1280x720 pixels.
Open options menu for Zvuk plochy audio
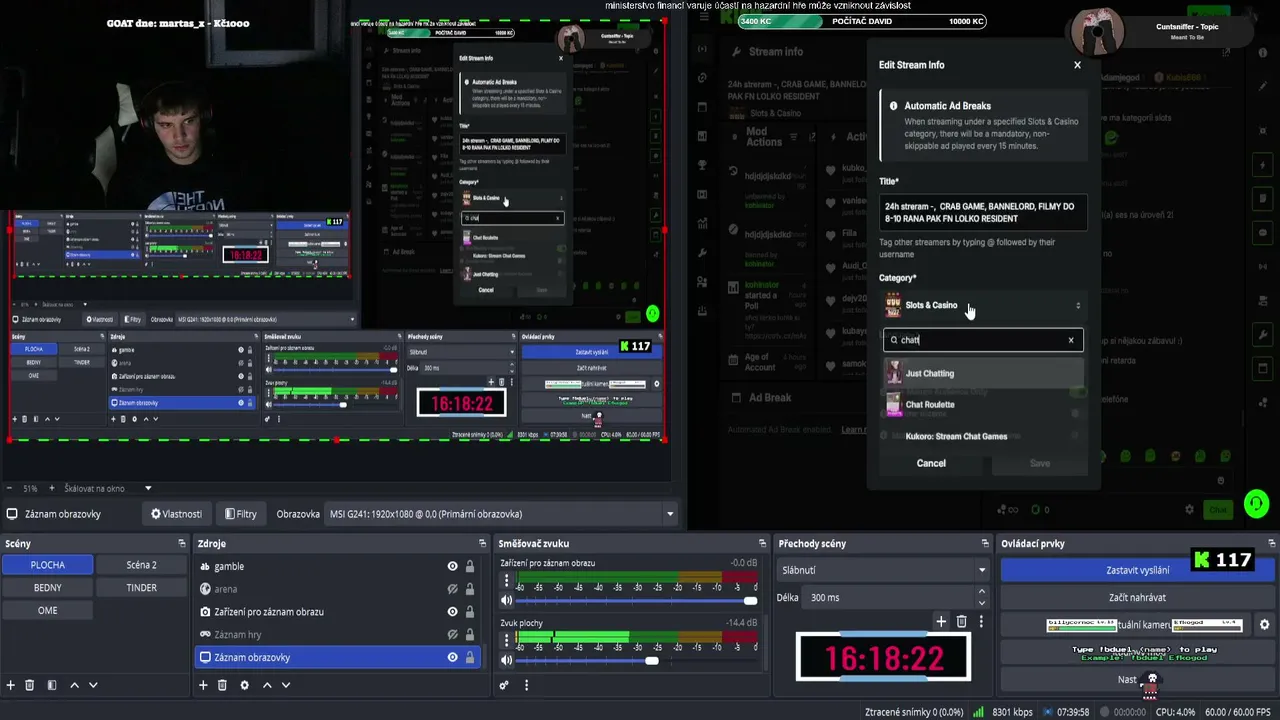(506, 640)
